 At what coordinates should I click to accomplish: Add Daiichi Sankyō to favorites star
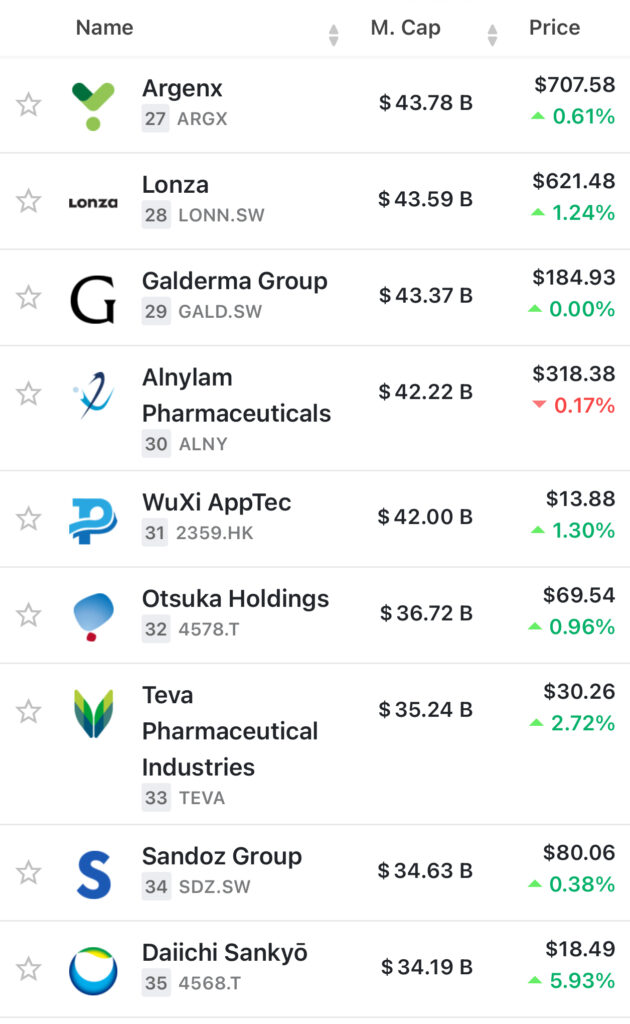tap(29, 969)
